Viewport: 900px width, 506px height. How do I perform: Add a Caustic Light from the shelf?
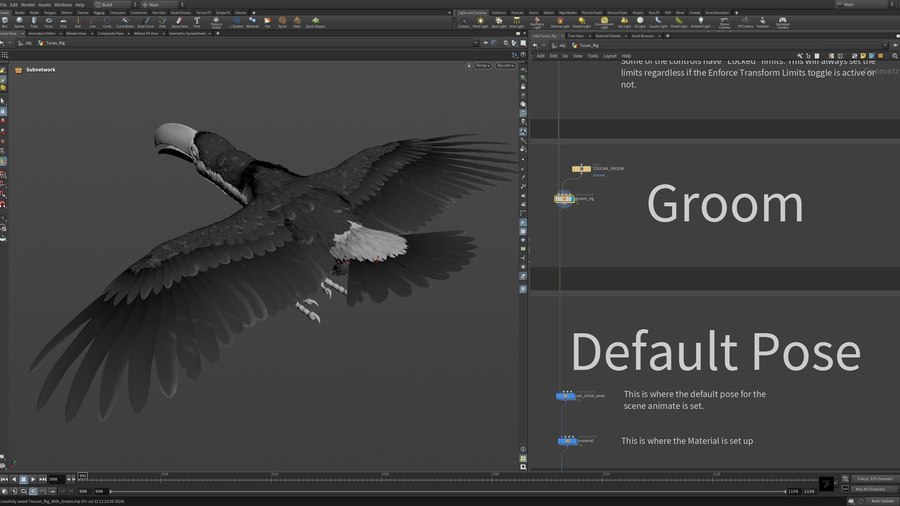pos(658,22)
